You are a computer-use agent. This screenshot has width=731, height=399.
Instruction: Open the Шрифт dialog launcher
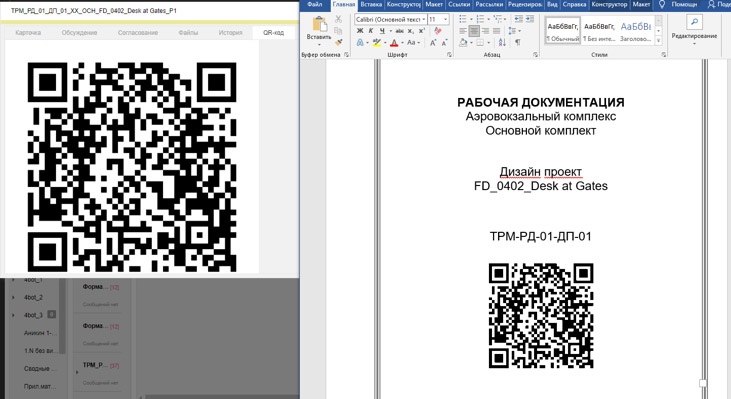coord(449,55)
